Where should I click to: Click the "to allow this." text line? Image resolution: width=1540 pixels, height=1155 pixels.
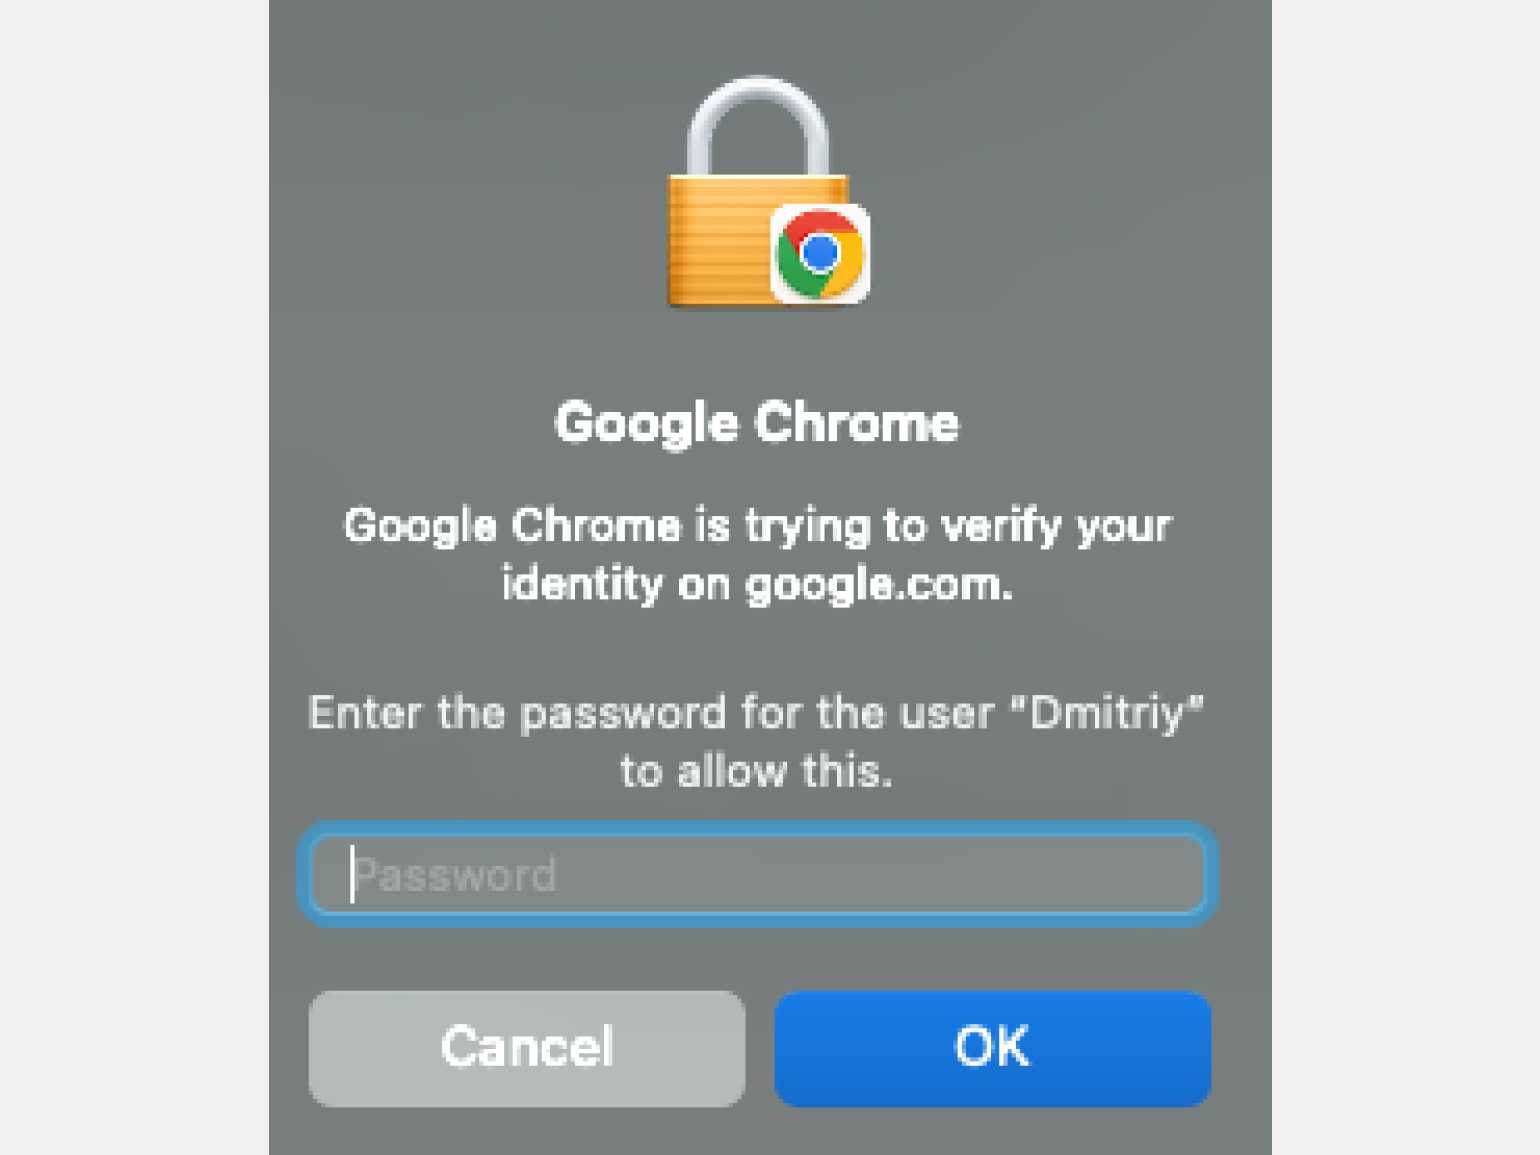(x=756, y=772)
